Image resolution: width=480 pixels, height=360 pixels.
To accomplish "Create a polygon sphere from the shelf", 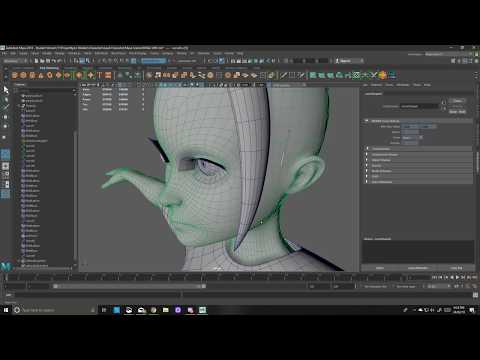I will click(x=14, y=75).
